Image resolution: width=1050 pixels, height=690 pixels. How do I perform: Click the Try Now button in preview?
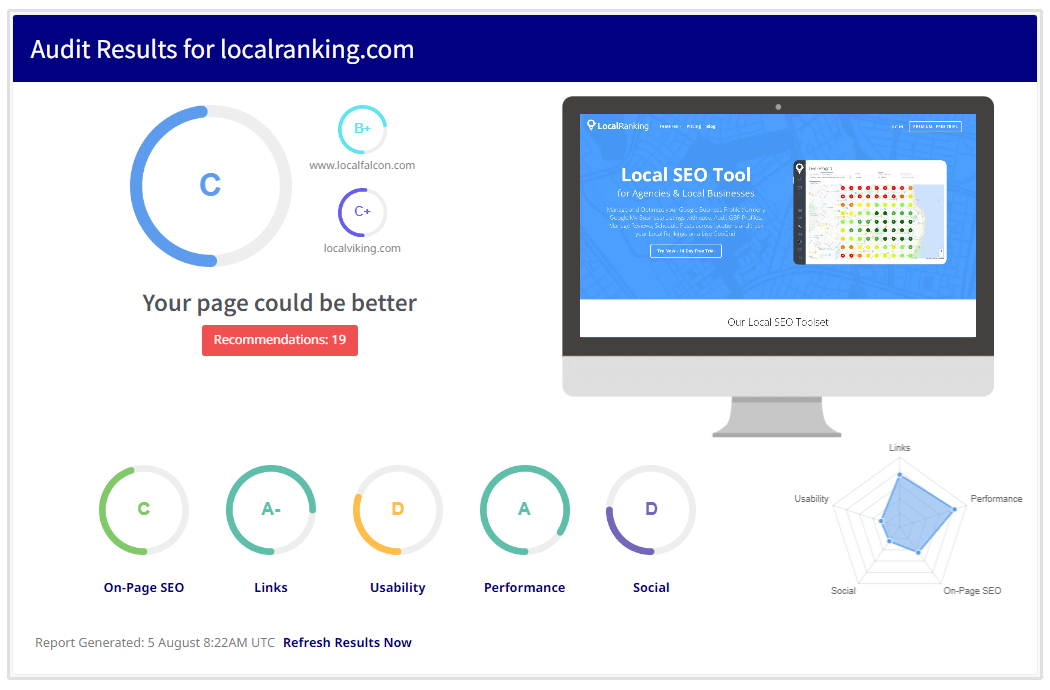pyautogui.click(x=685, y=251)
